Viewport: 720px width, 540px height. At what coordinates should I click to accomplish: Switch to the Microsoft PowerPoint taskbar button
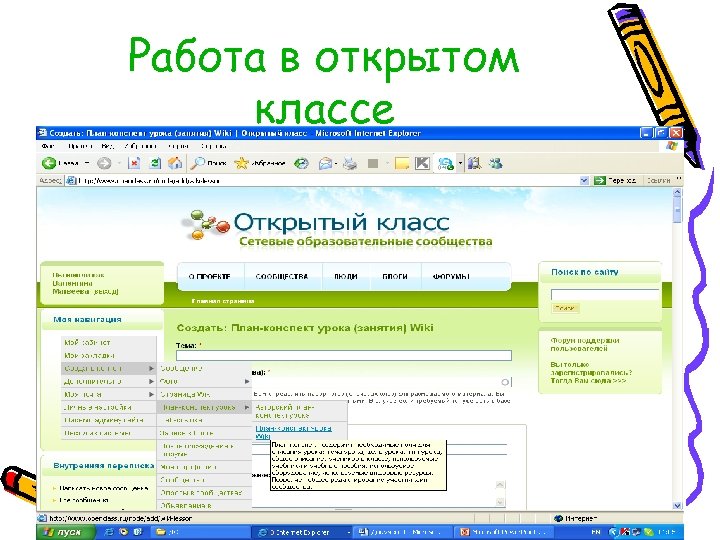[505, 532]
